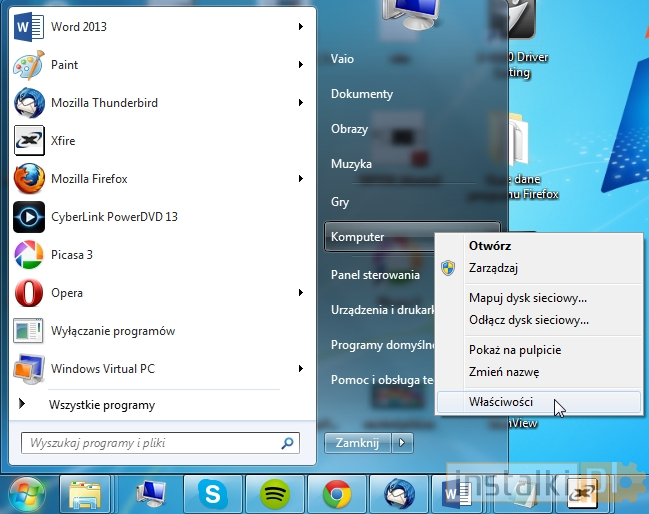
Task: Open Xfire from the taskbar
Action: pos(582,495)
